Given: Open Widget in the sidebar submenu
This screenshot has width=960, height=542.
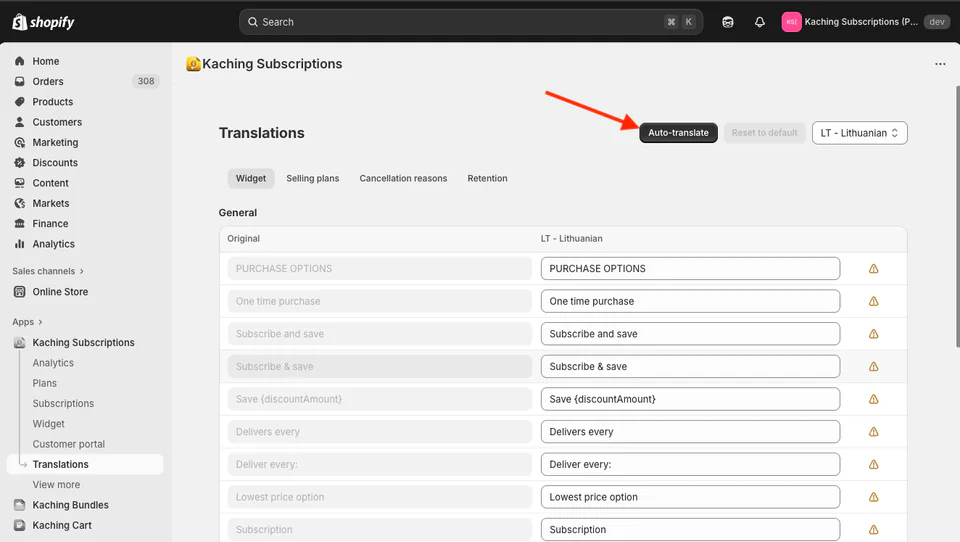Looking at the screenshot, I should click(48, 424).
